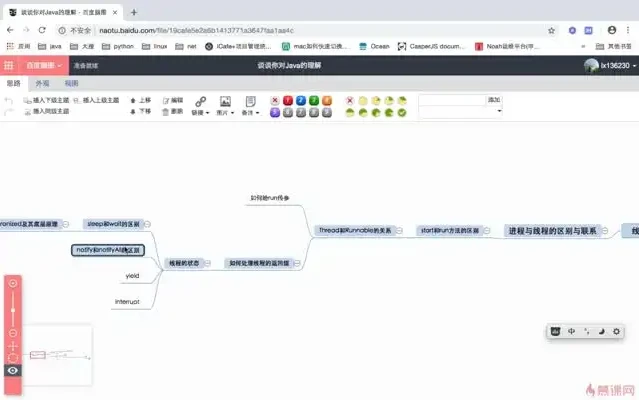Click the green completed progress checkmark icon

(x=401, y=112)
